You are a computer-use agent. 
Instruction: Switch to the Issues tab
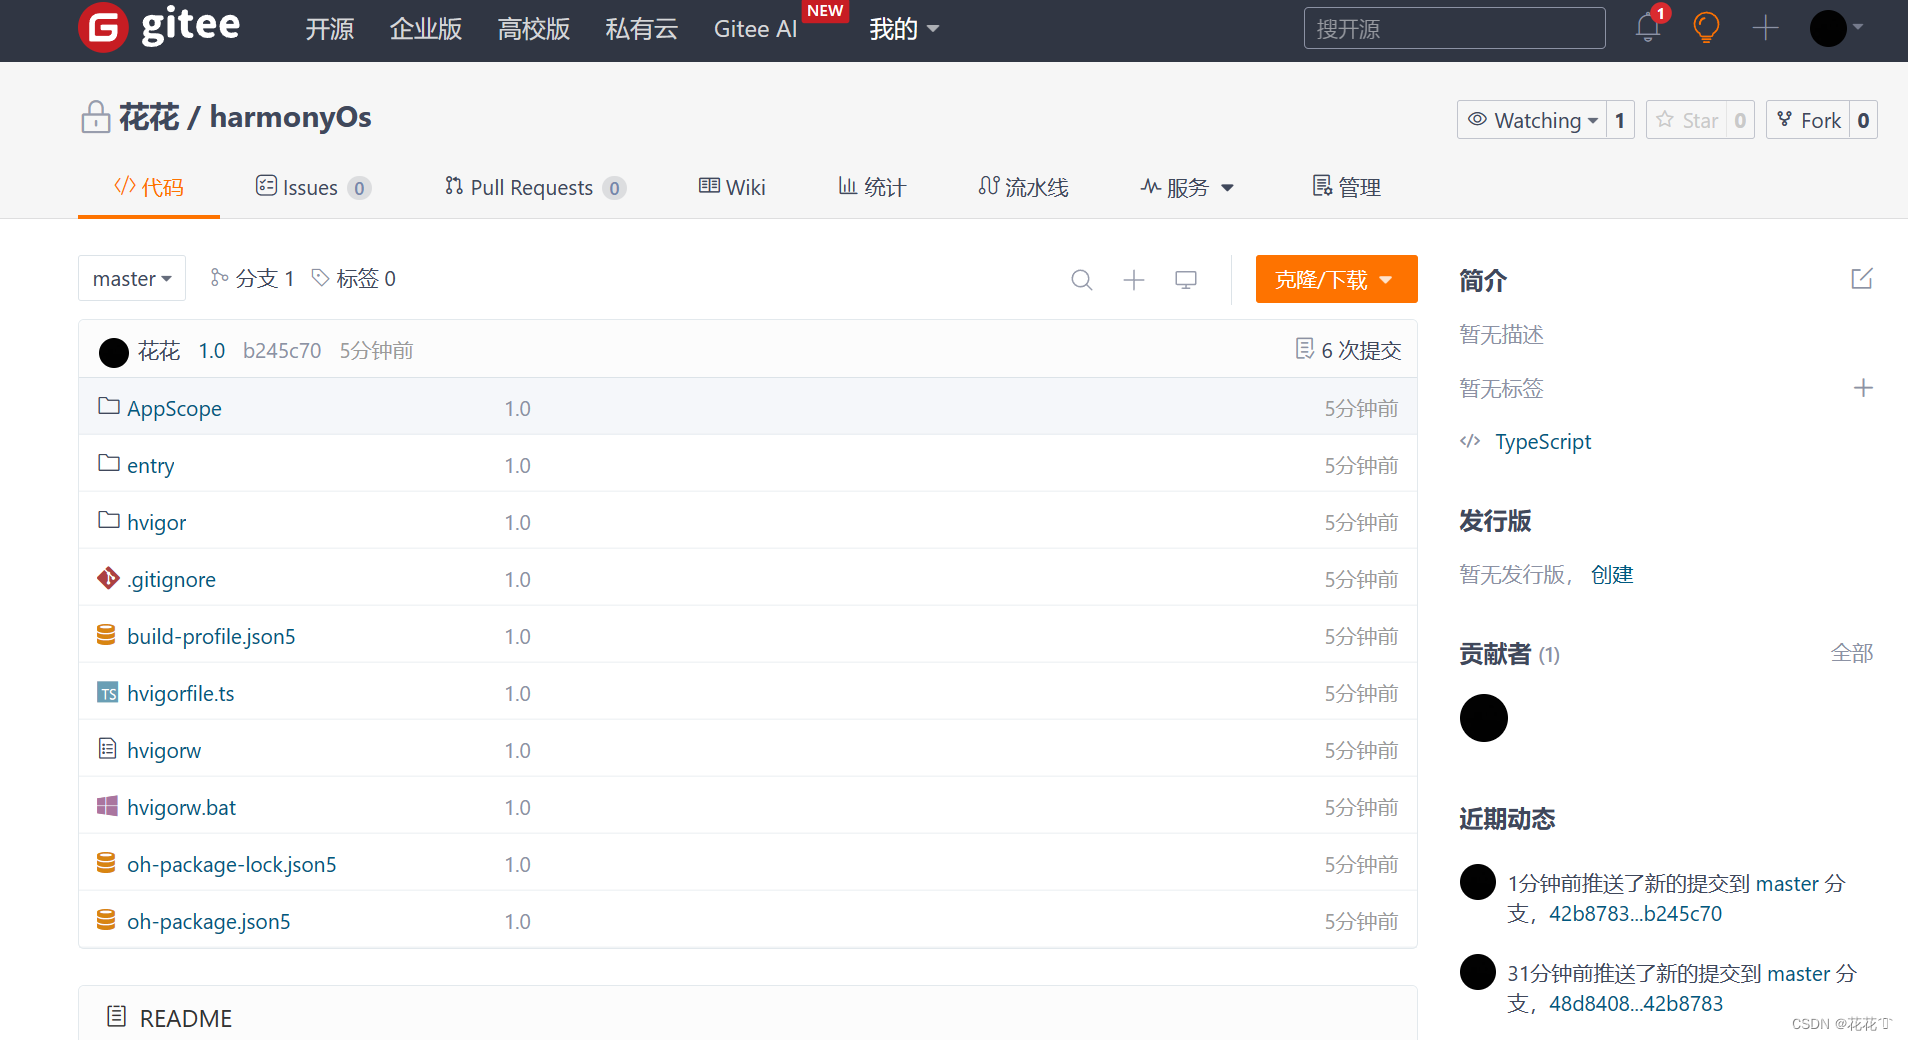[313, 187]
